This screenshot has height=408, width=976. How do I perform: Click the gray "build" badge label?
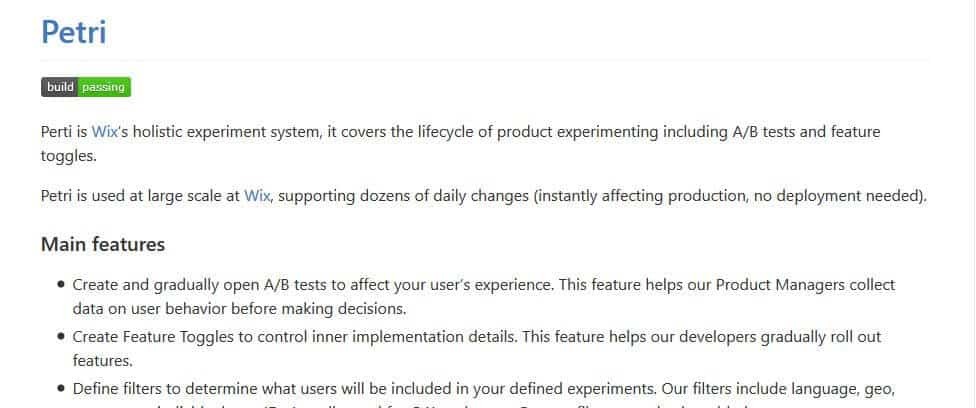point(60,87)
